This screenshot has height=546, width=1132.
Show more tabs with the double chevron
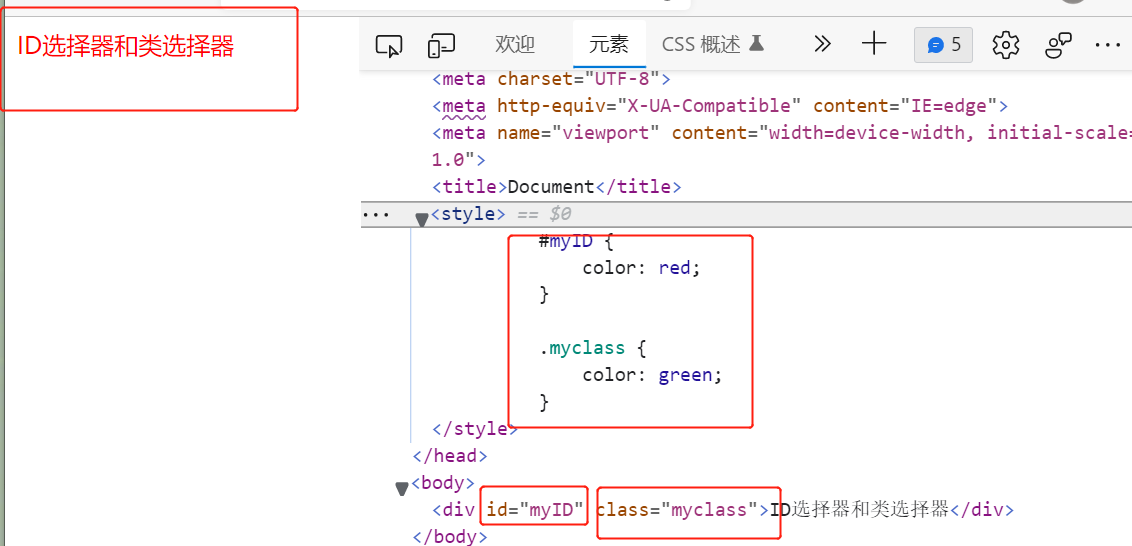point(822,45)
